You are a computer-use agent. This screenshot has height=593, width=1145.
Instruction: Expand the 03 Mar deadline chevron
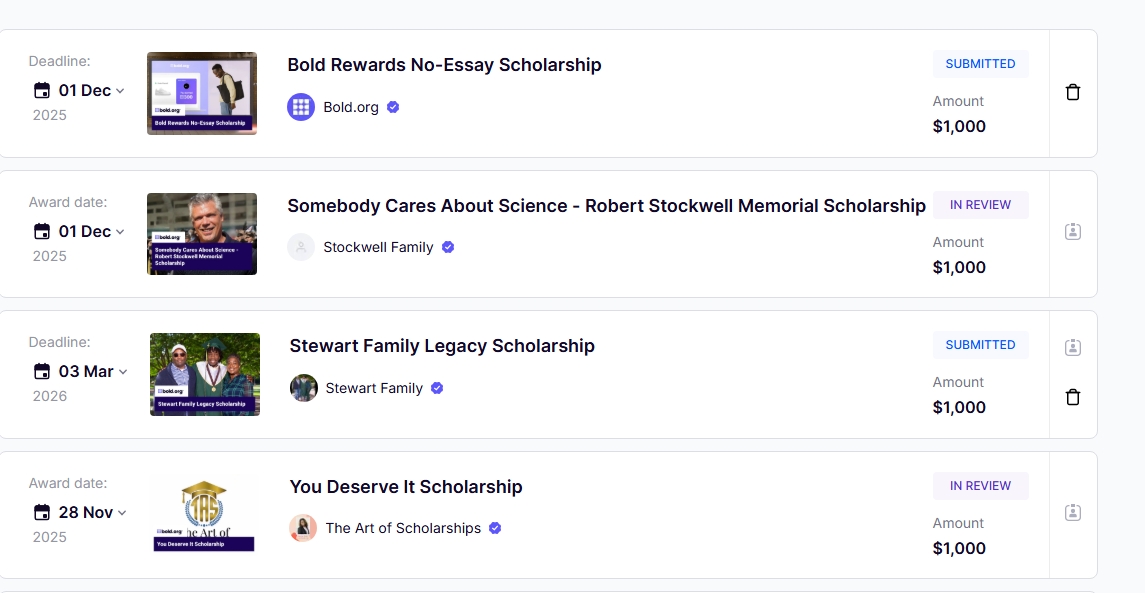pyautogui.click(x=123, y=372)
